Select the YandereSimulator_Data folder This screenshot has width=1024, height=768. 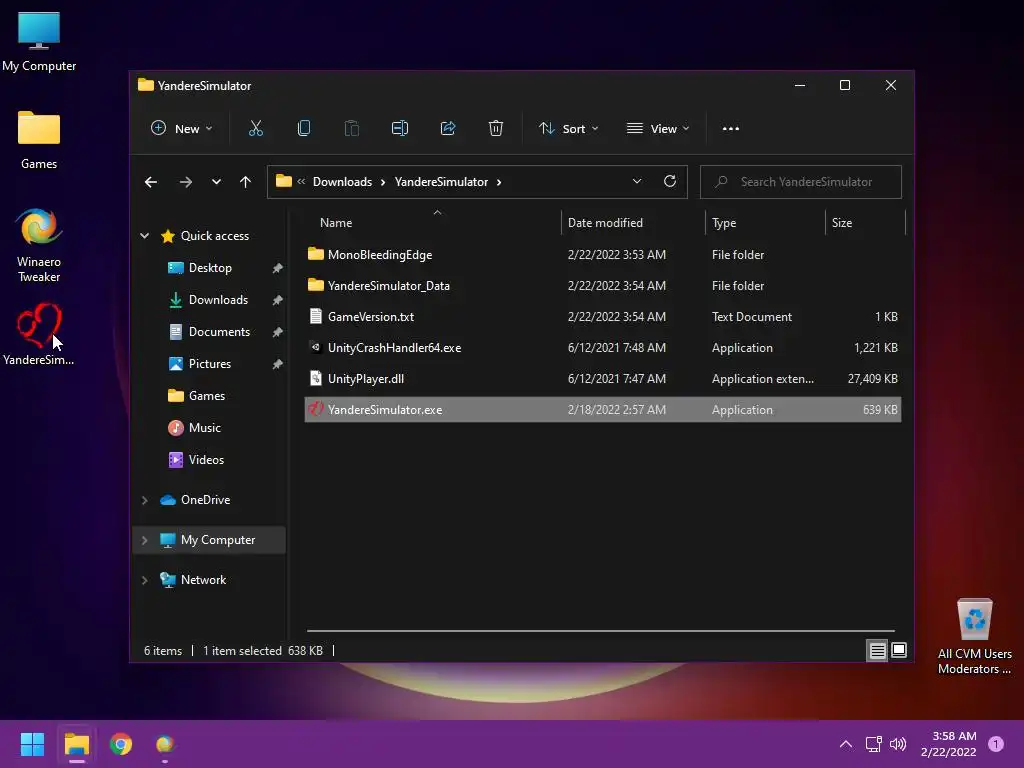pyautogui.click(x=603, y=285)
